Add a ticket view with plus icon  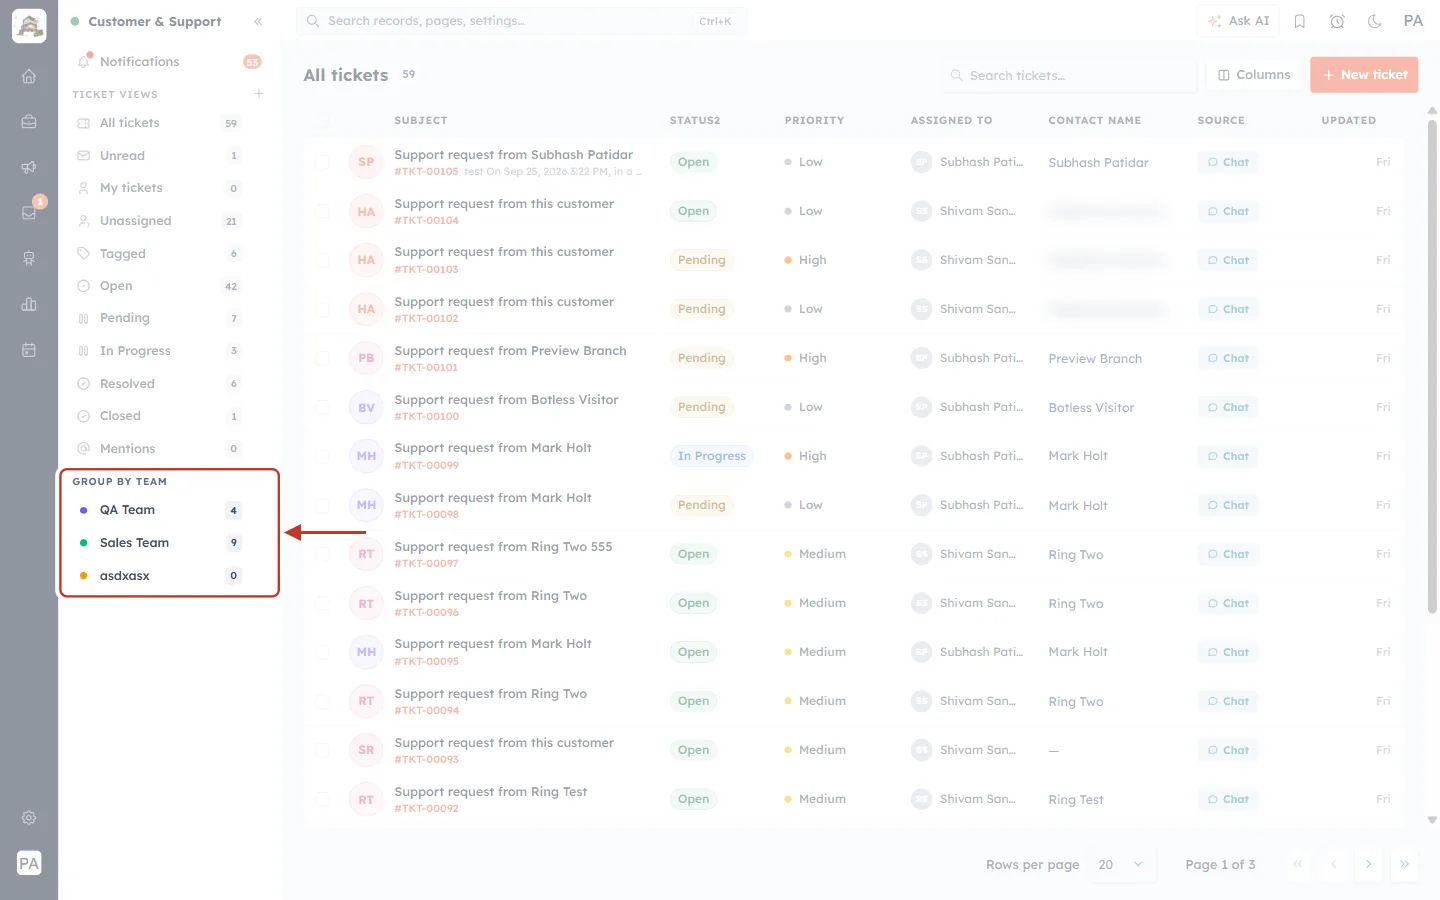pyautogui.click(x=259, y=94)
